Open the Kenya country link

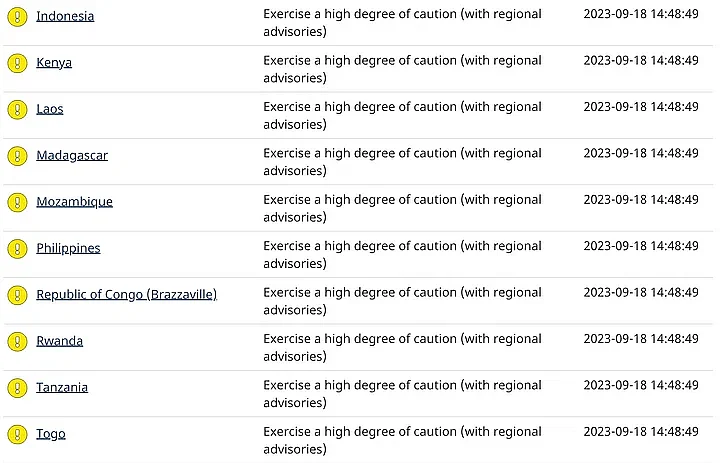54,63
